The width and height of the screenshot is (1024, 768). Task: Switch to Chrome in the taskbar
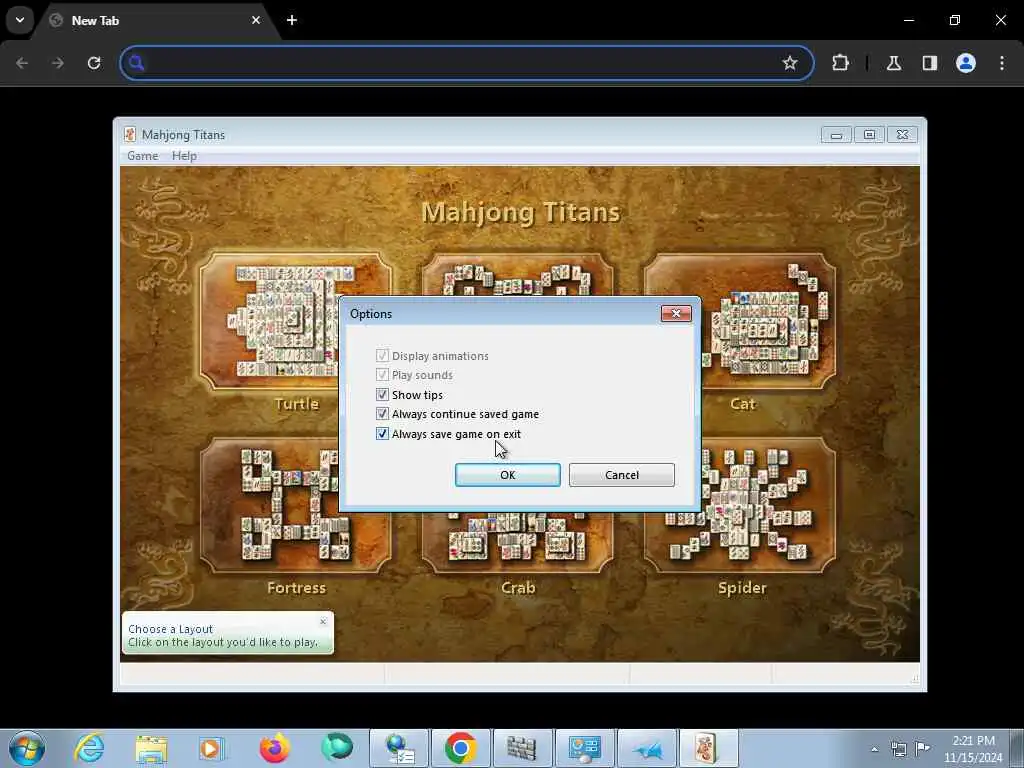[460, 748]
